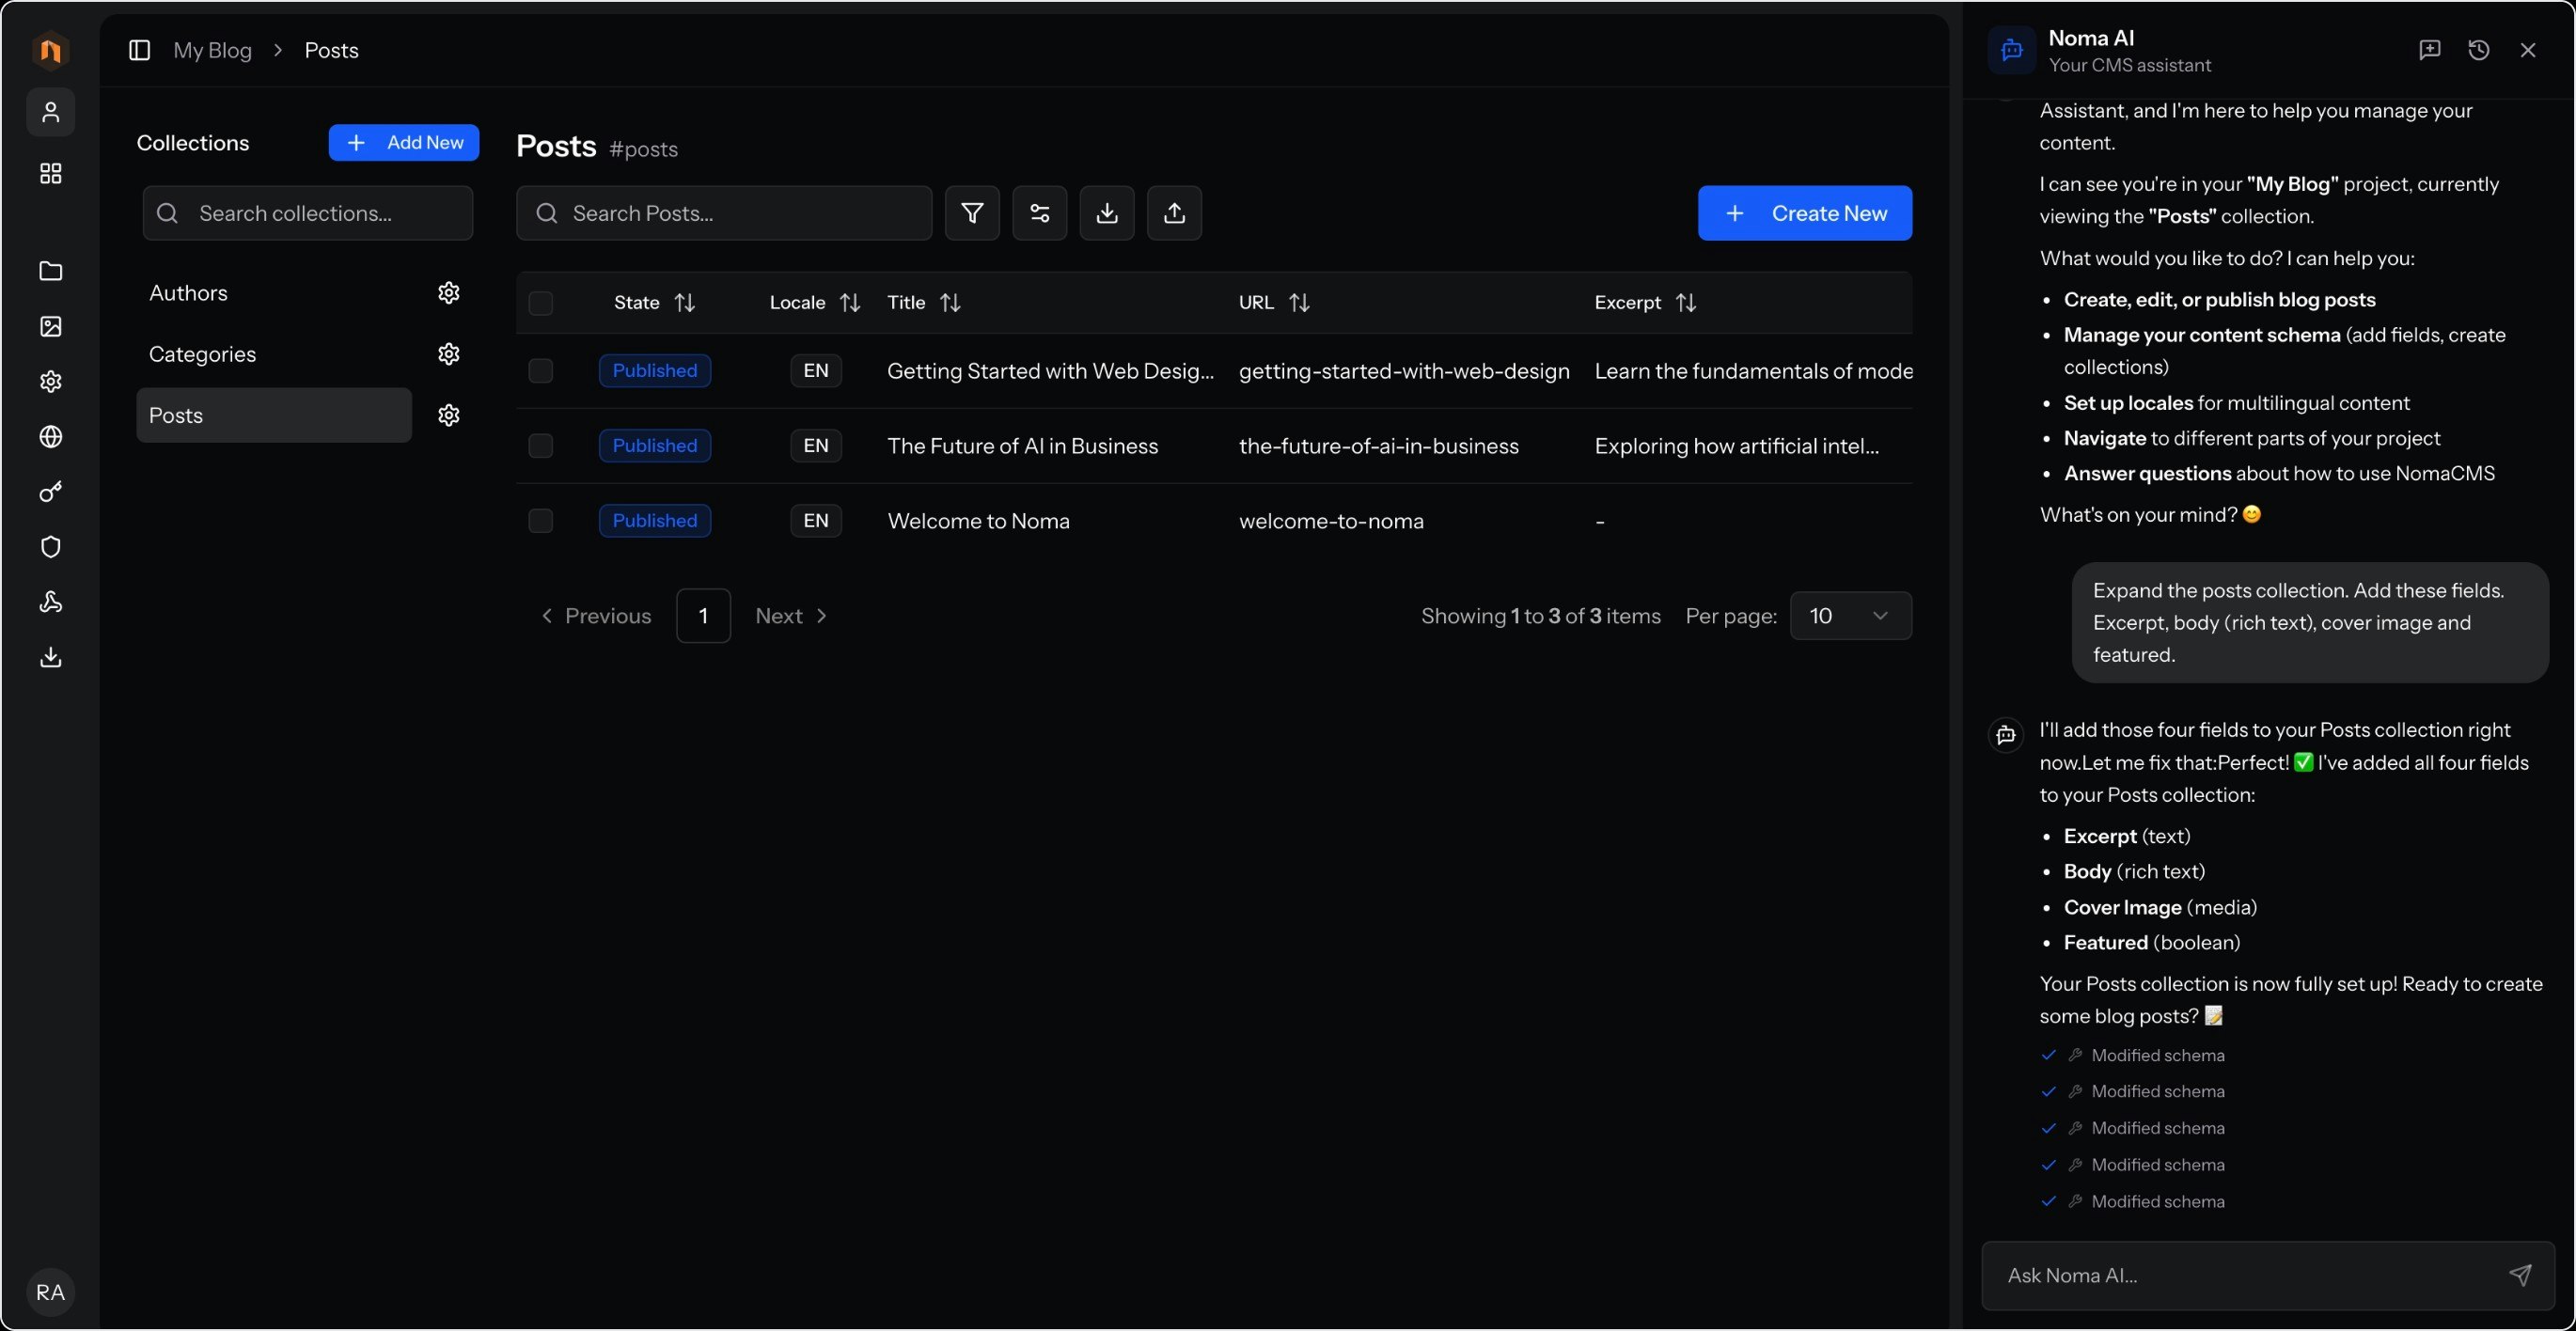Open the Categories collection
The image size is (2576, 1331).
pyautogui.click(x=203, y=354)
